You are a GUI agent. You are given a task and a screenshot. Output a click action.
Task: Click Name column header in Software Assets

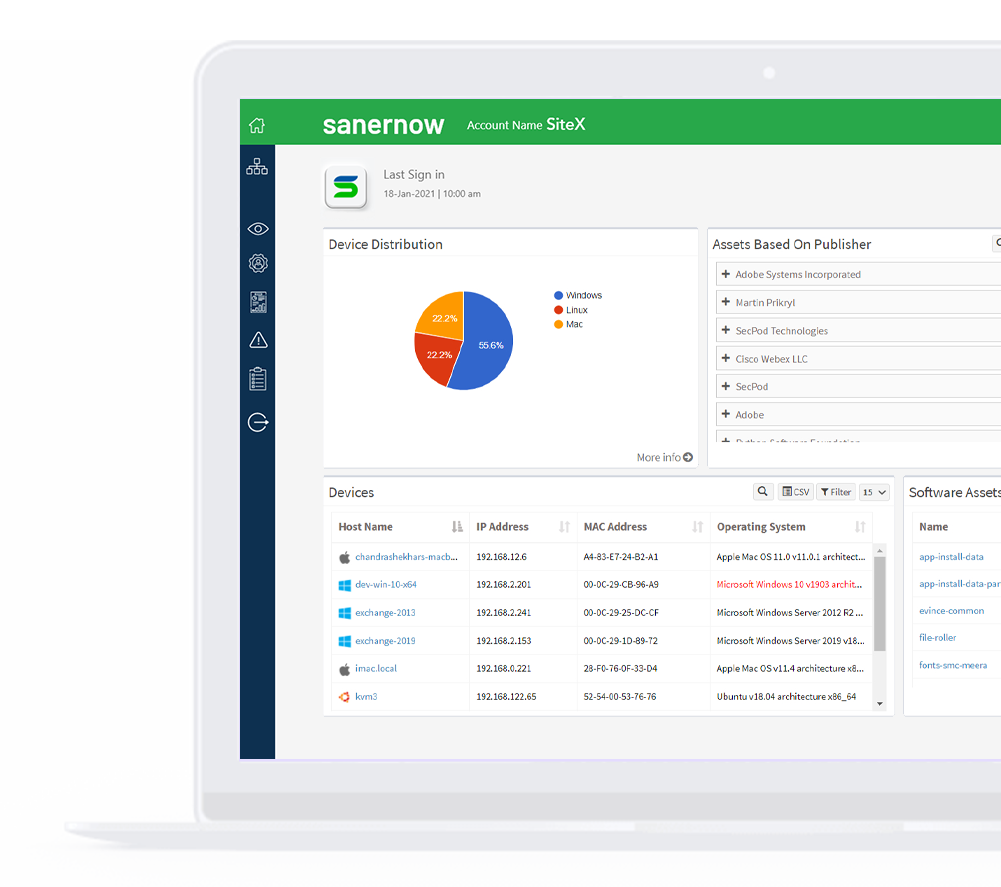(933, 527)
